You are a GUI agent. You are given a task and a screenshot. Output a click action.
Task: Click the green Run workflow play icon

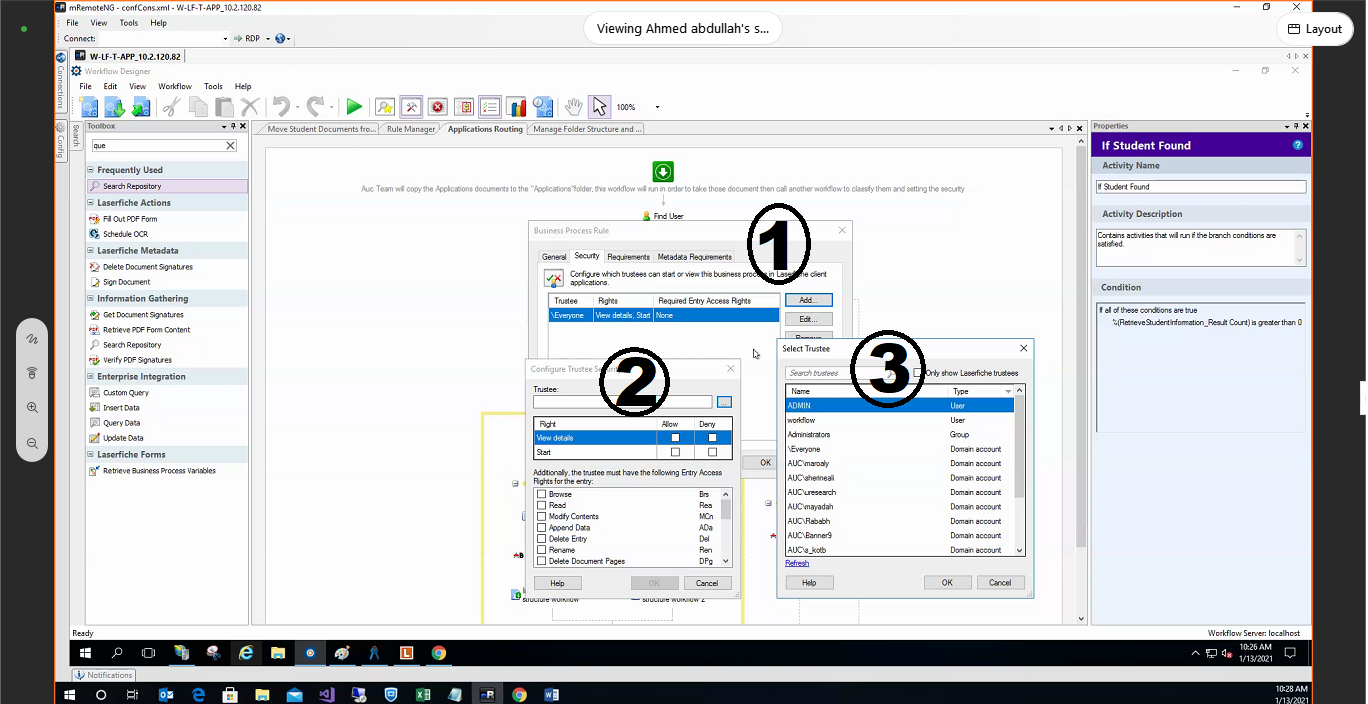point(354,107)
